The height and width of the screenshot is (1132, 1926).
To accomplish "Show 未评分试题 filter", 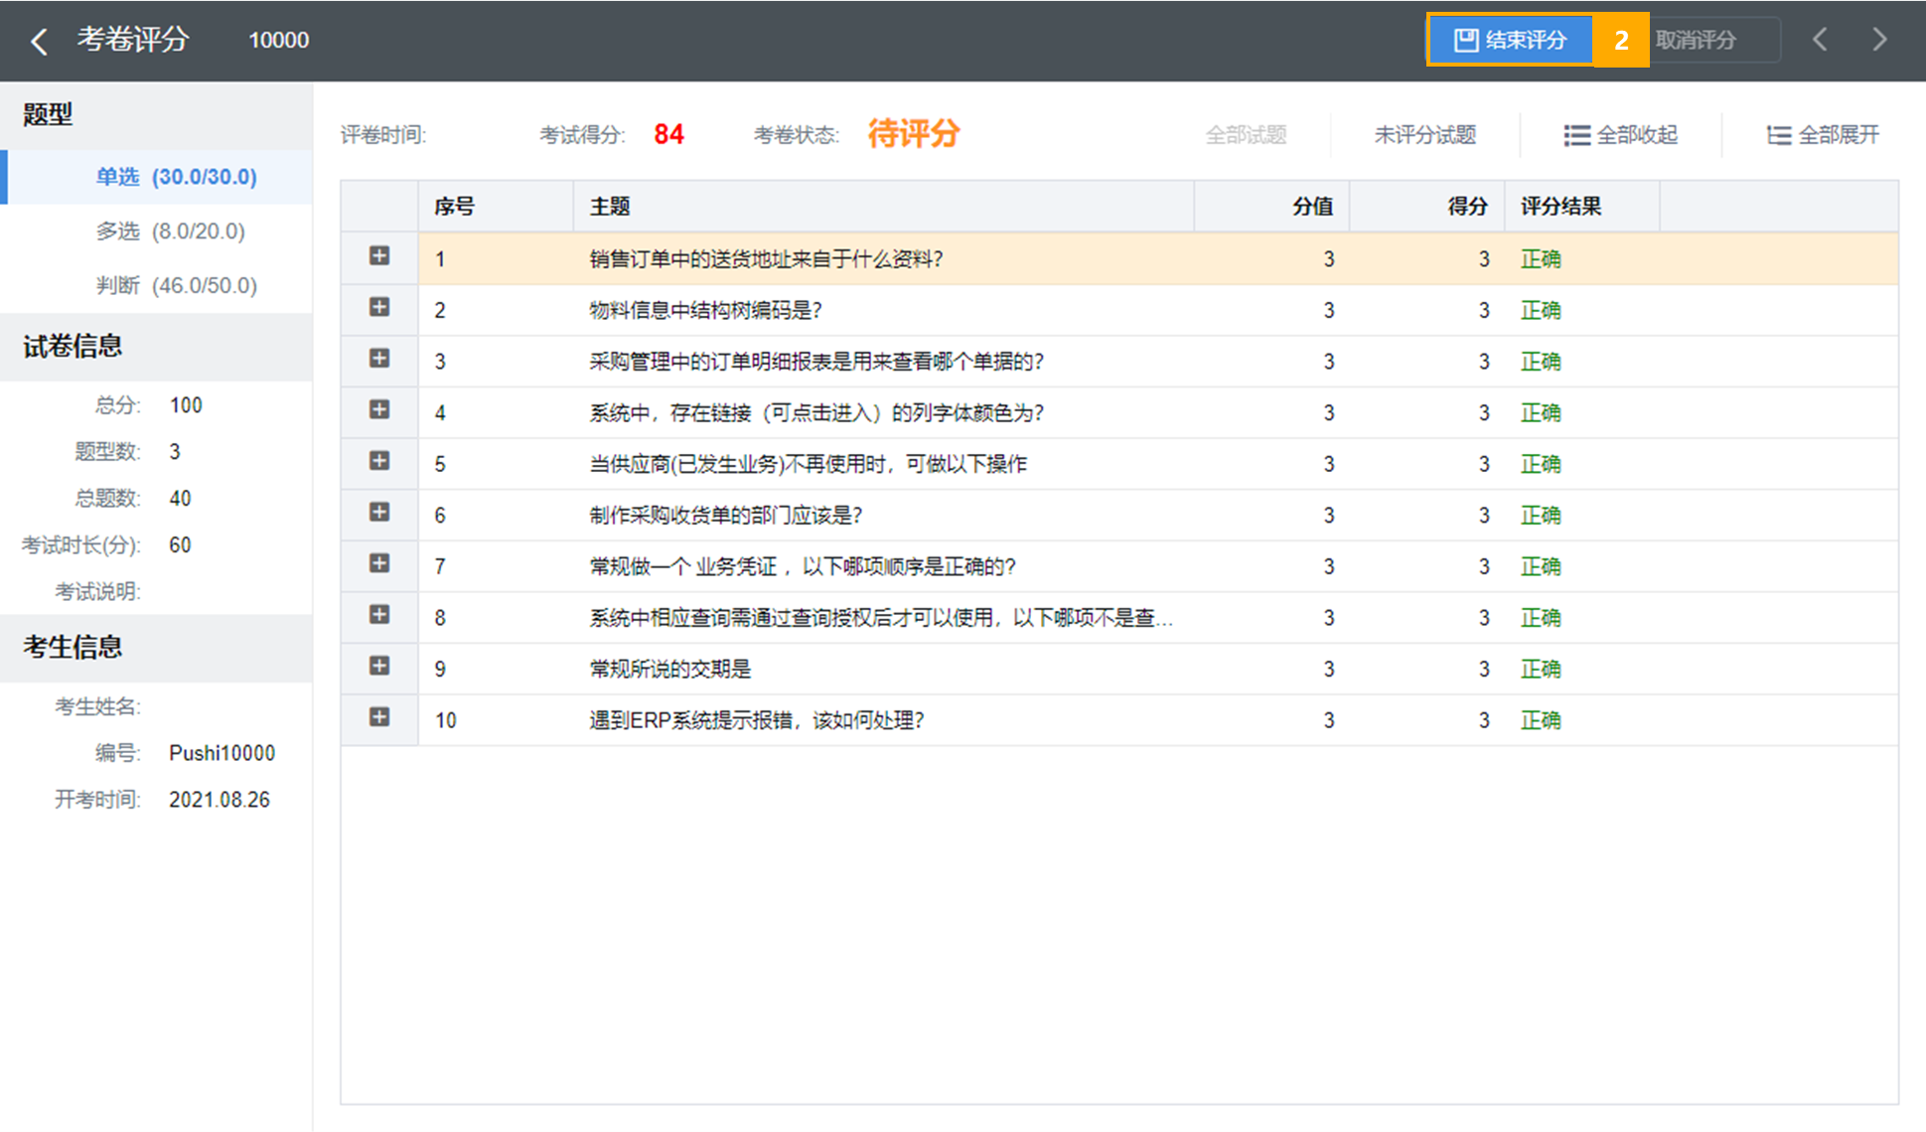I will pyautogui.click(x=1425, y=135).
